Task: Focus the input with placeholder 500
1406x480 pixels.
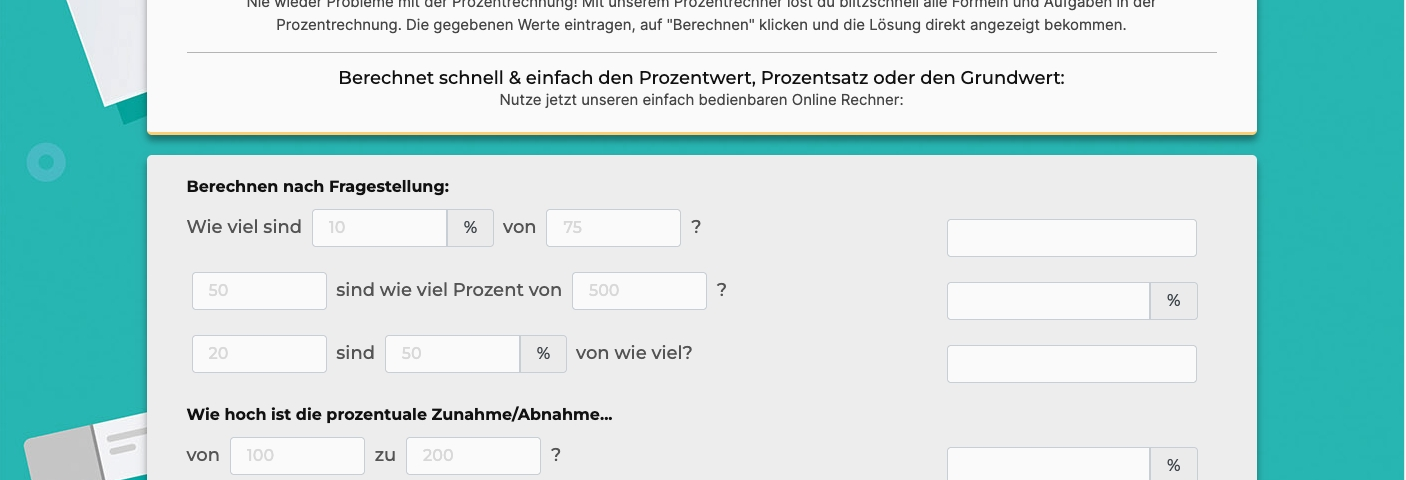Action: click(639, 291)
